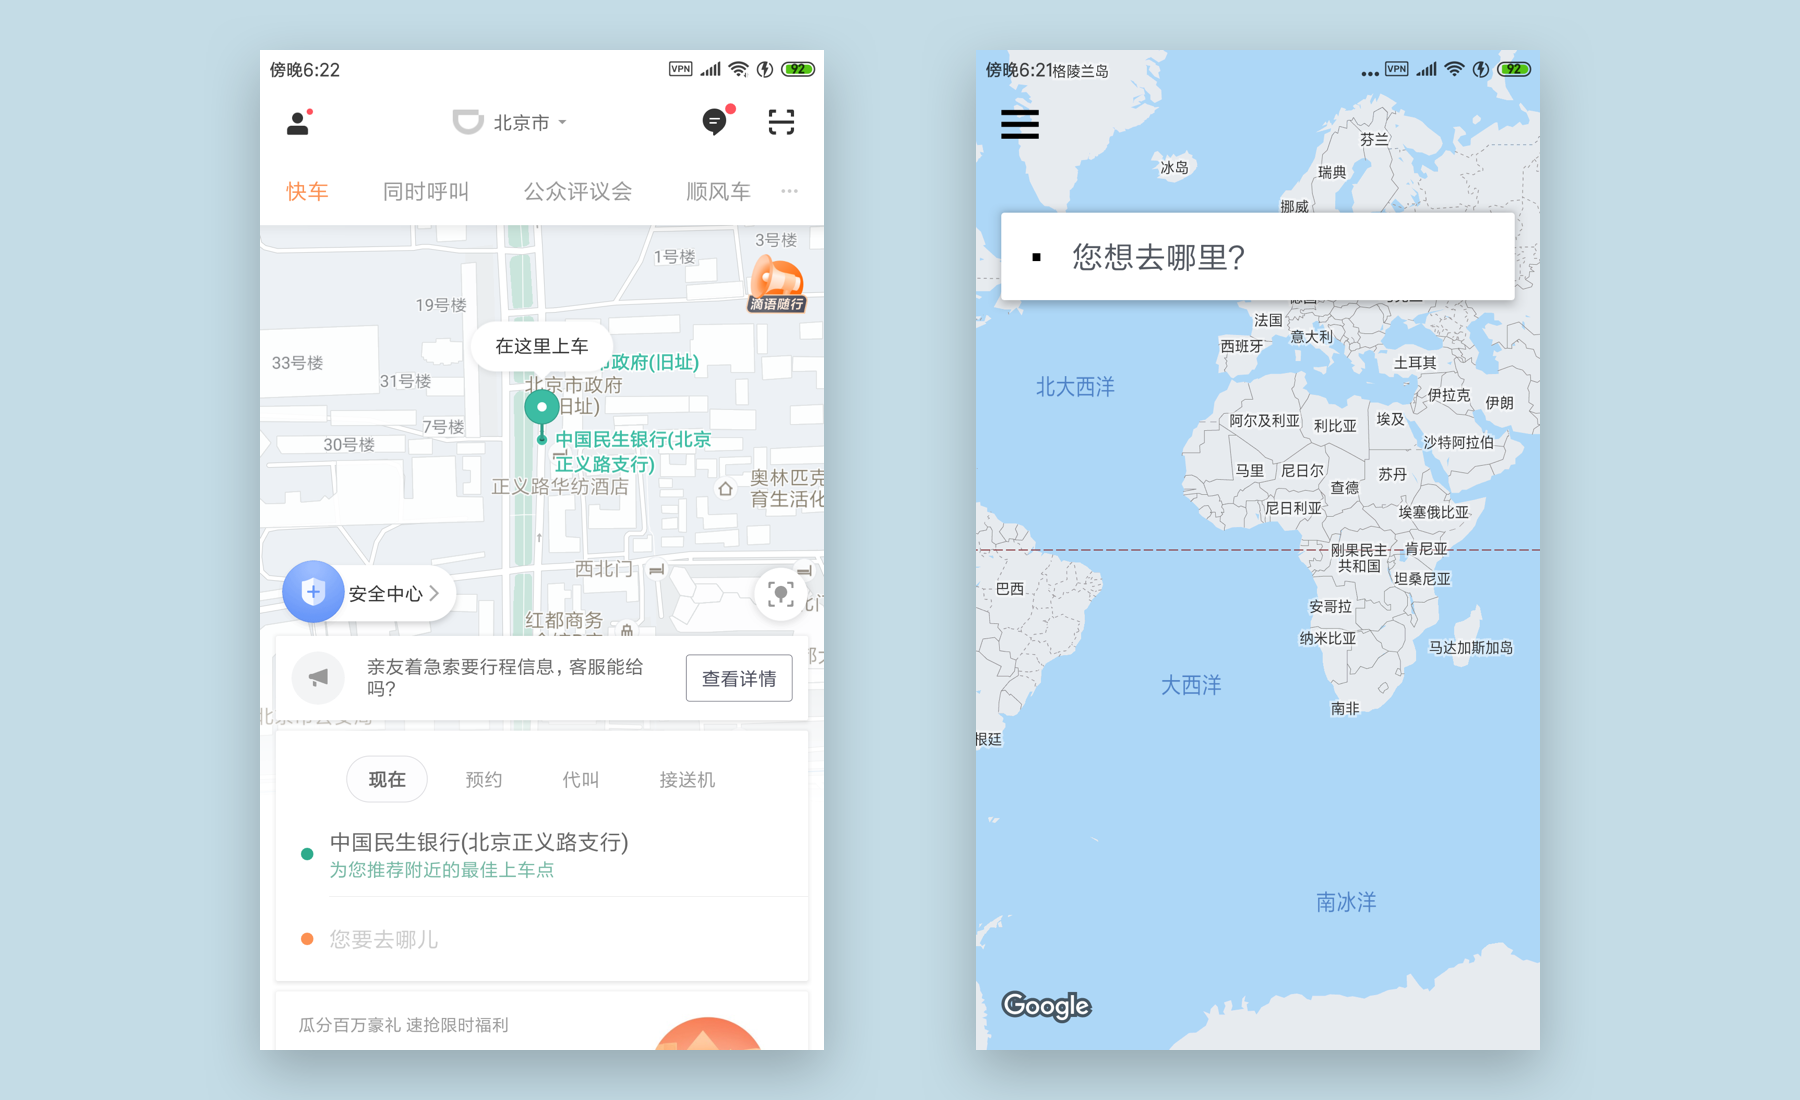Tap the 阿尔及利亚 country label
This screenshot has width=1800, height=1100.
pos(1265,421)
